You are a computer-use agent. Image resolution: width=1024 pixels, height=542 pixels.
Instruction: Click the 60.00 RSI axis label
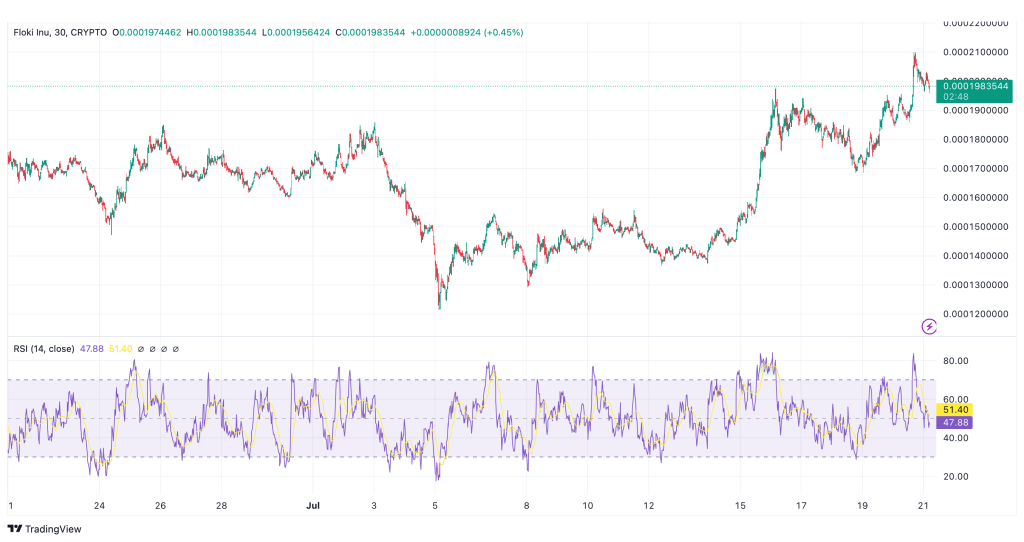click(x=955, y=399)
